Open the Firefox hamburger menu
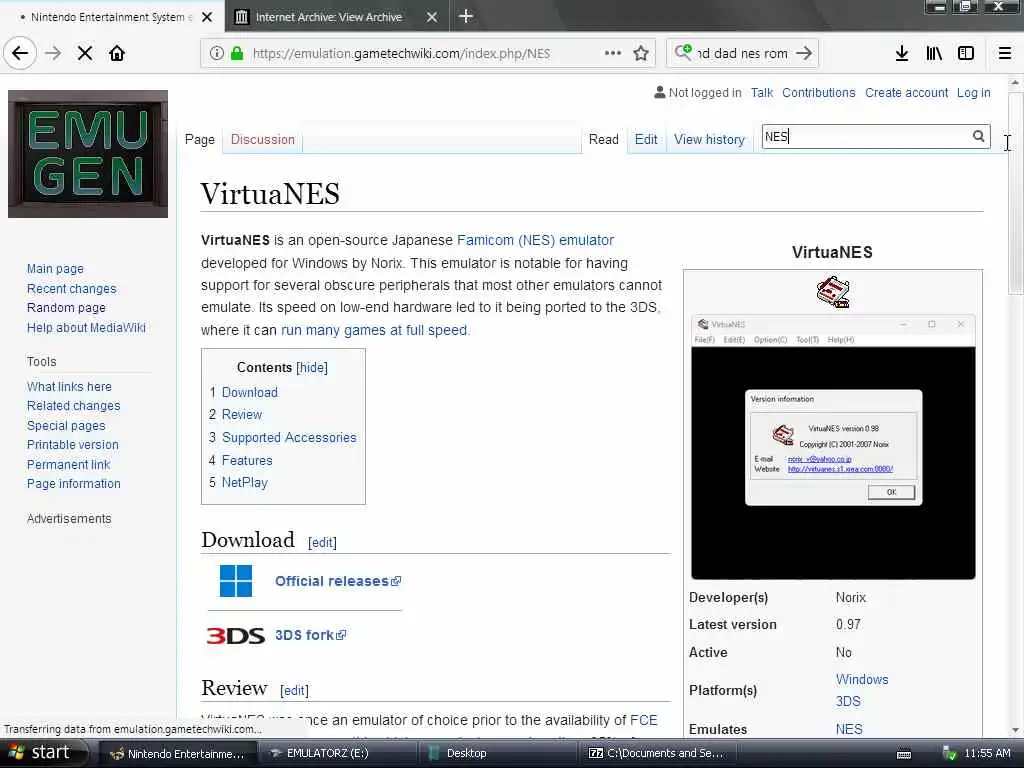 tap(1005, 54)
